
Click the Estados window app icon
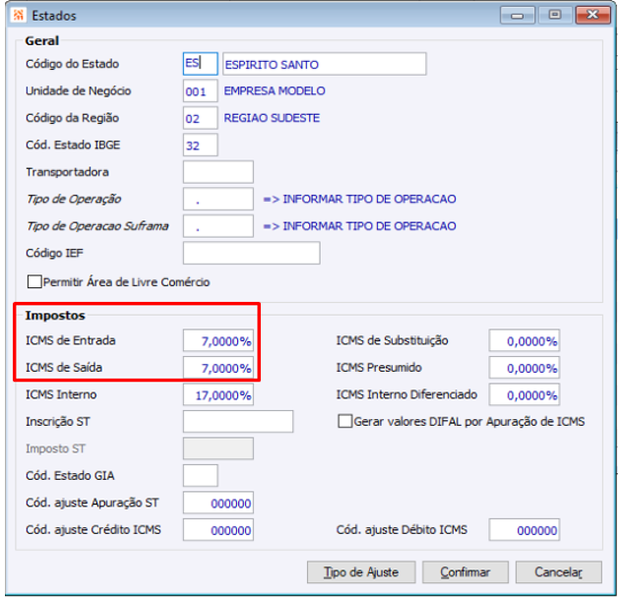(18, 15)
